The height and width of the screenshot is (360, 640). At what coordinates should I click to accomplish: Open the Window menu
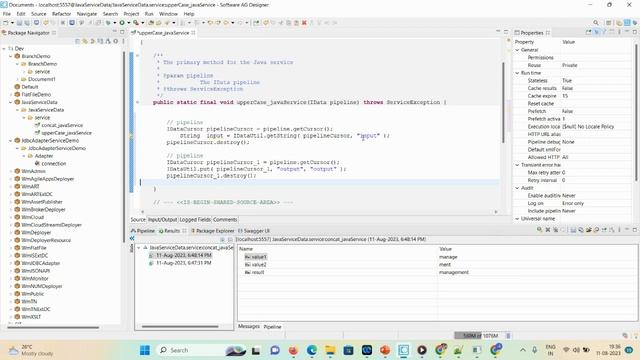click(168, 14)
